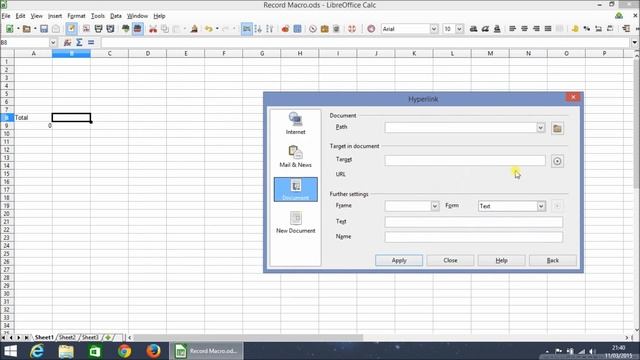Run the Spelling check icon
The width and height of the screenshot is (640, 360).
point(126,29)
